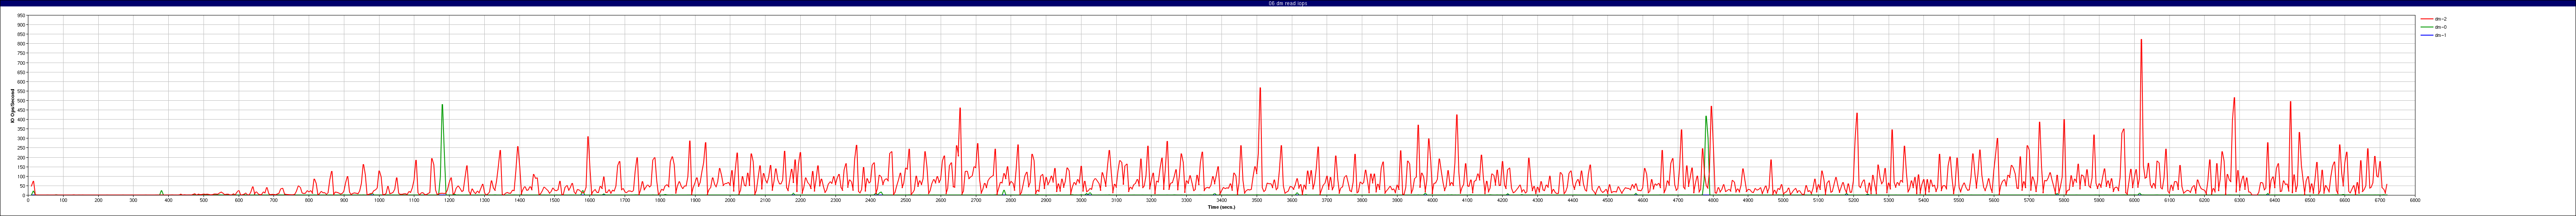
Task: Click the x-axis tick label 6000
Action: pos(2134,200)
